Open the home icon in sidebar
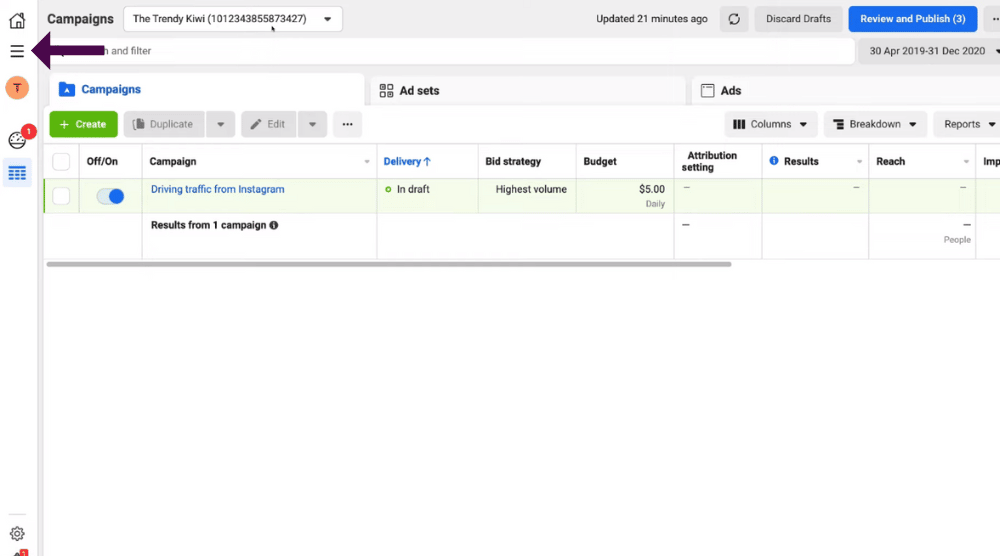The height and width of the screenshot is (556, 1000). [x=17, y=20]
